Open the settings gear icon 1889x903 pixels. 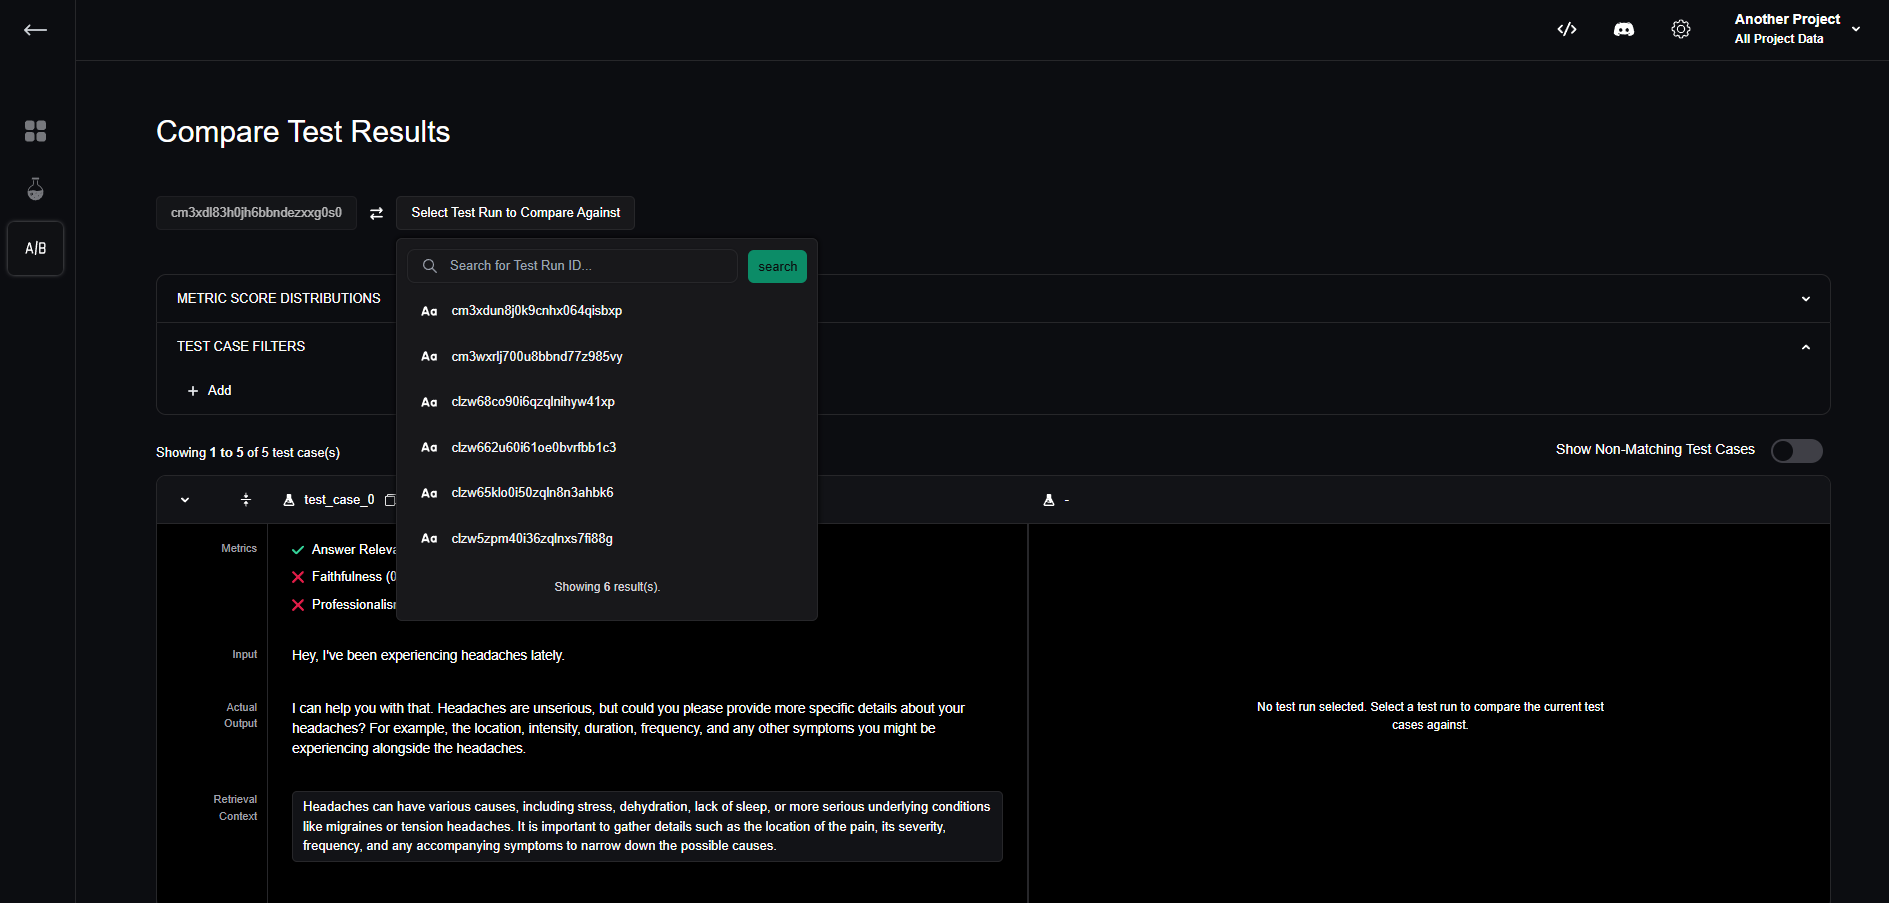pyautogui.click(x=1681, y=29)
